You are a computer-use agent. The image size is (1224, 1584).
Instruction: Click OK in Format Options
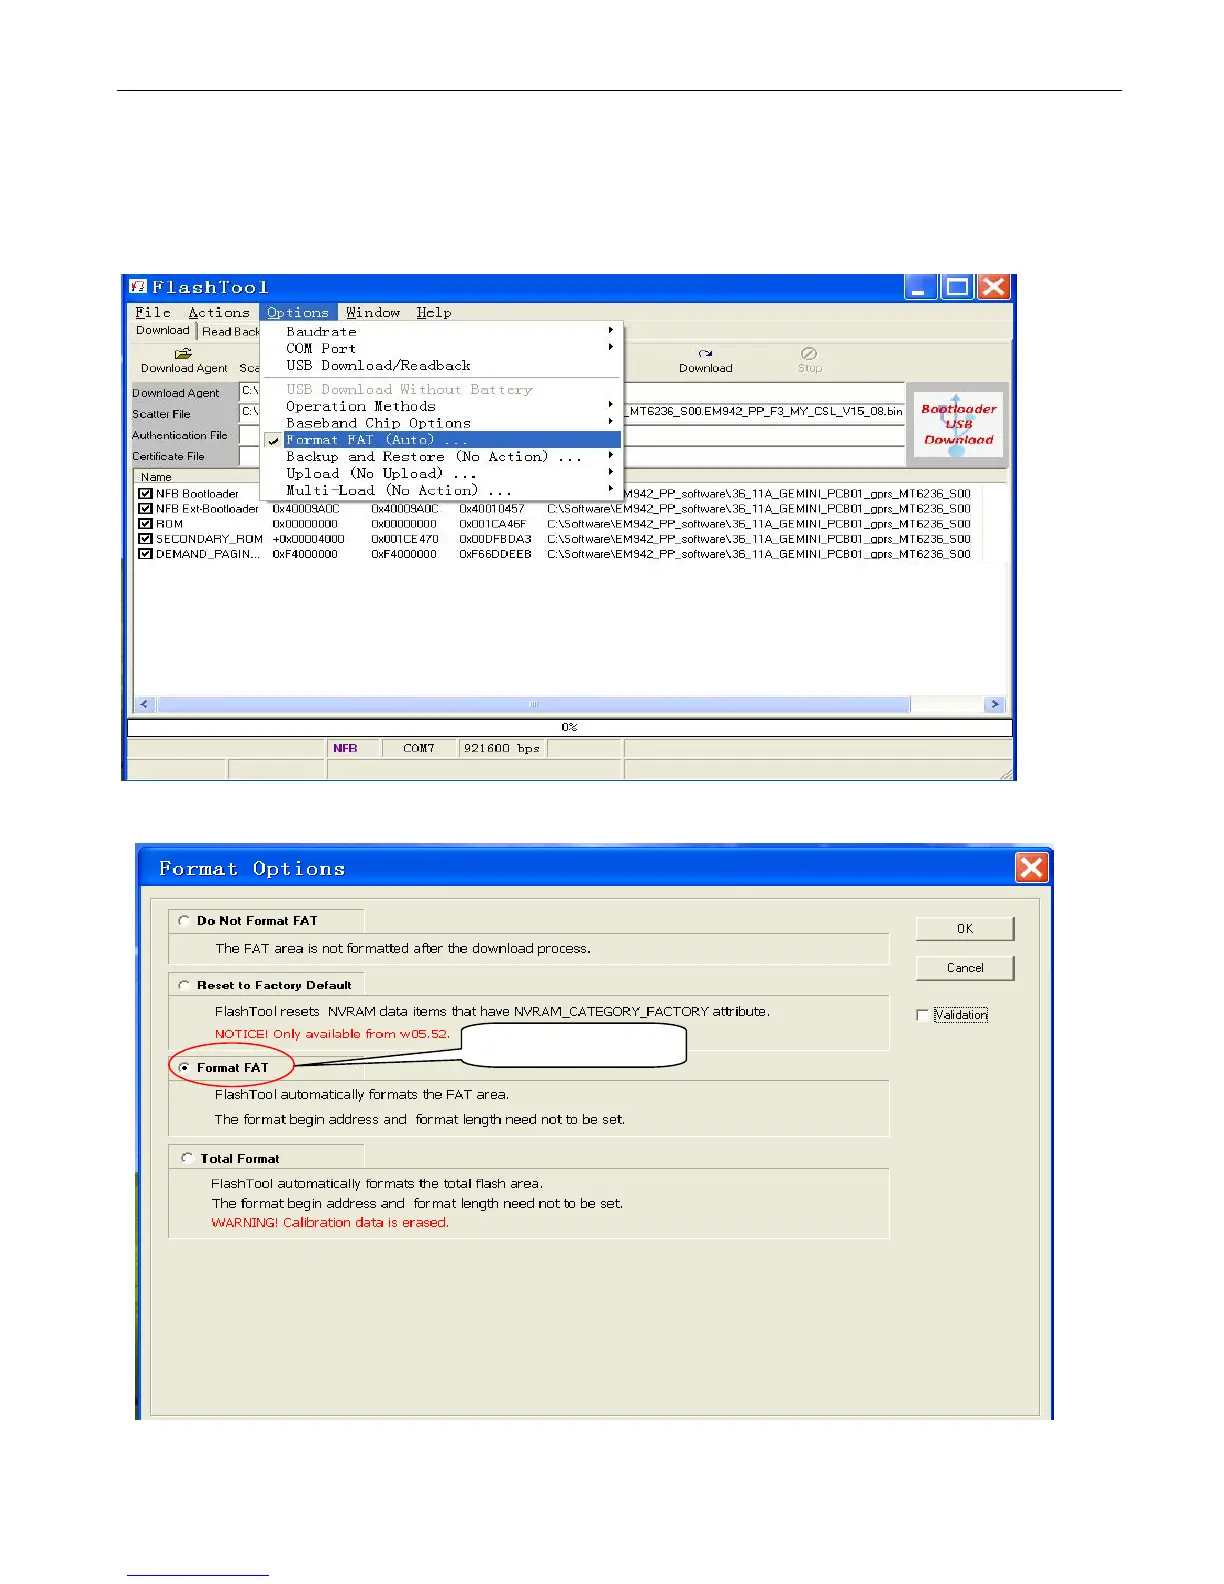965,929
